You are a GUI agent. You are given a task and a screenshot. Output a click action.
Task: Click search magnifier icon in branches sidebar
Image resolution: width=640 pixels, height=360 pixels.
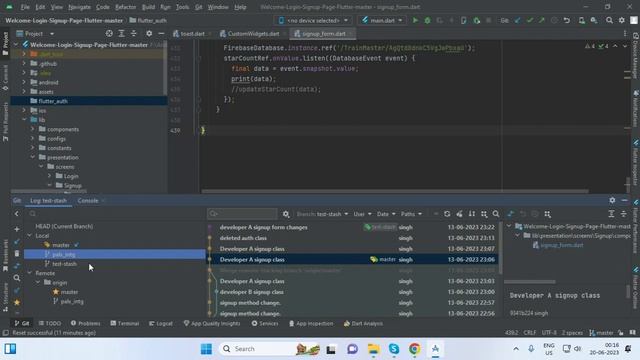(x=17, y=278)
